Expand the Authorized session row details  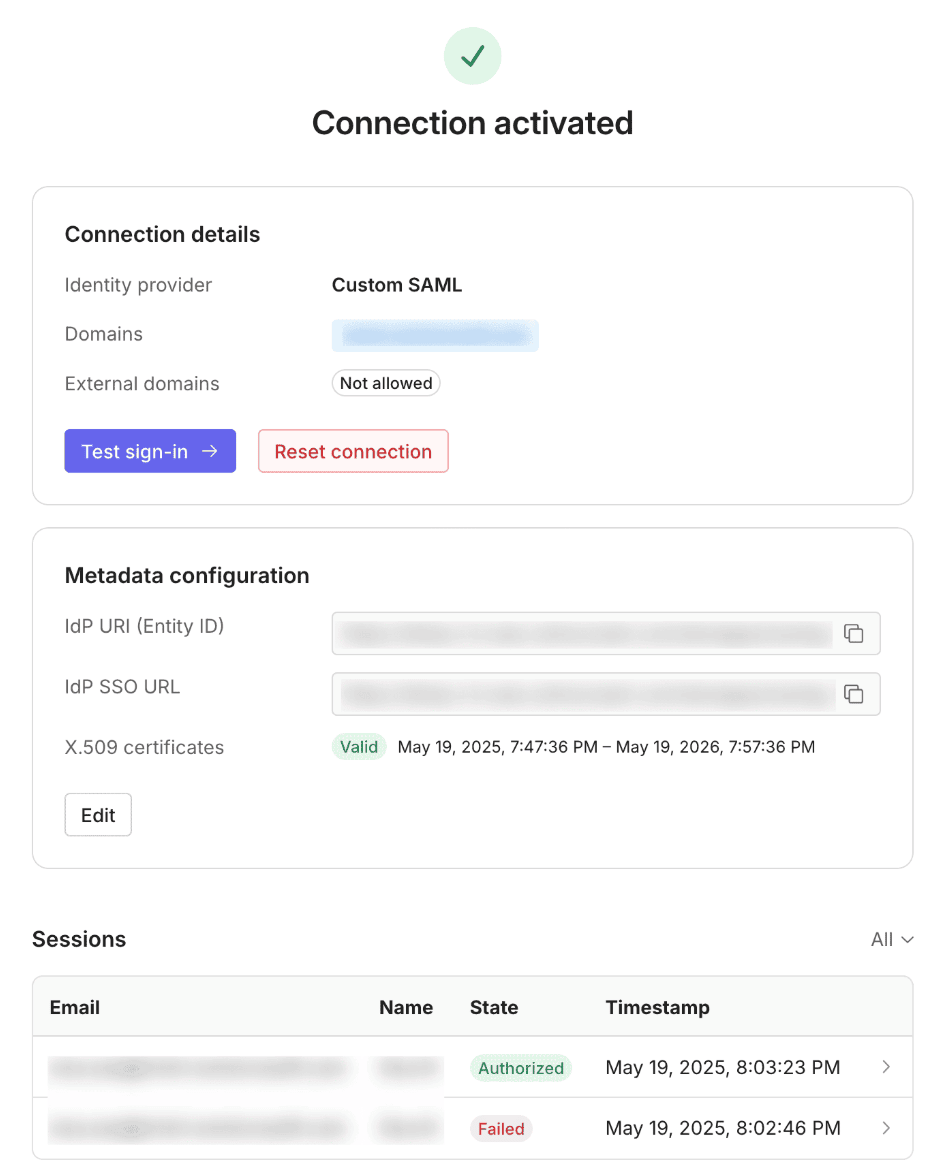click(884, 1067)
